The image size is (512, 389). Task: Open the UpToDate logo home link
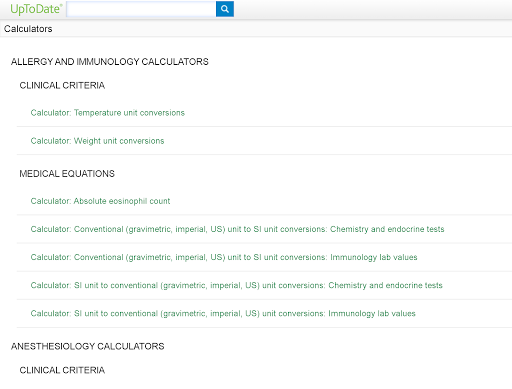tap(36, 9)
